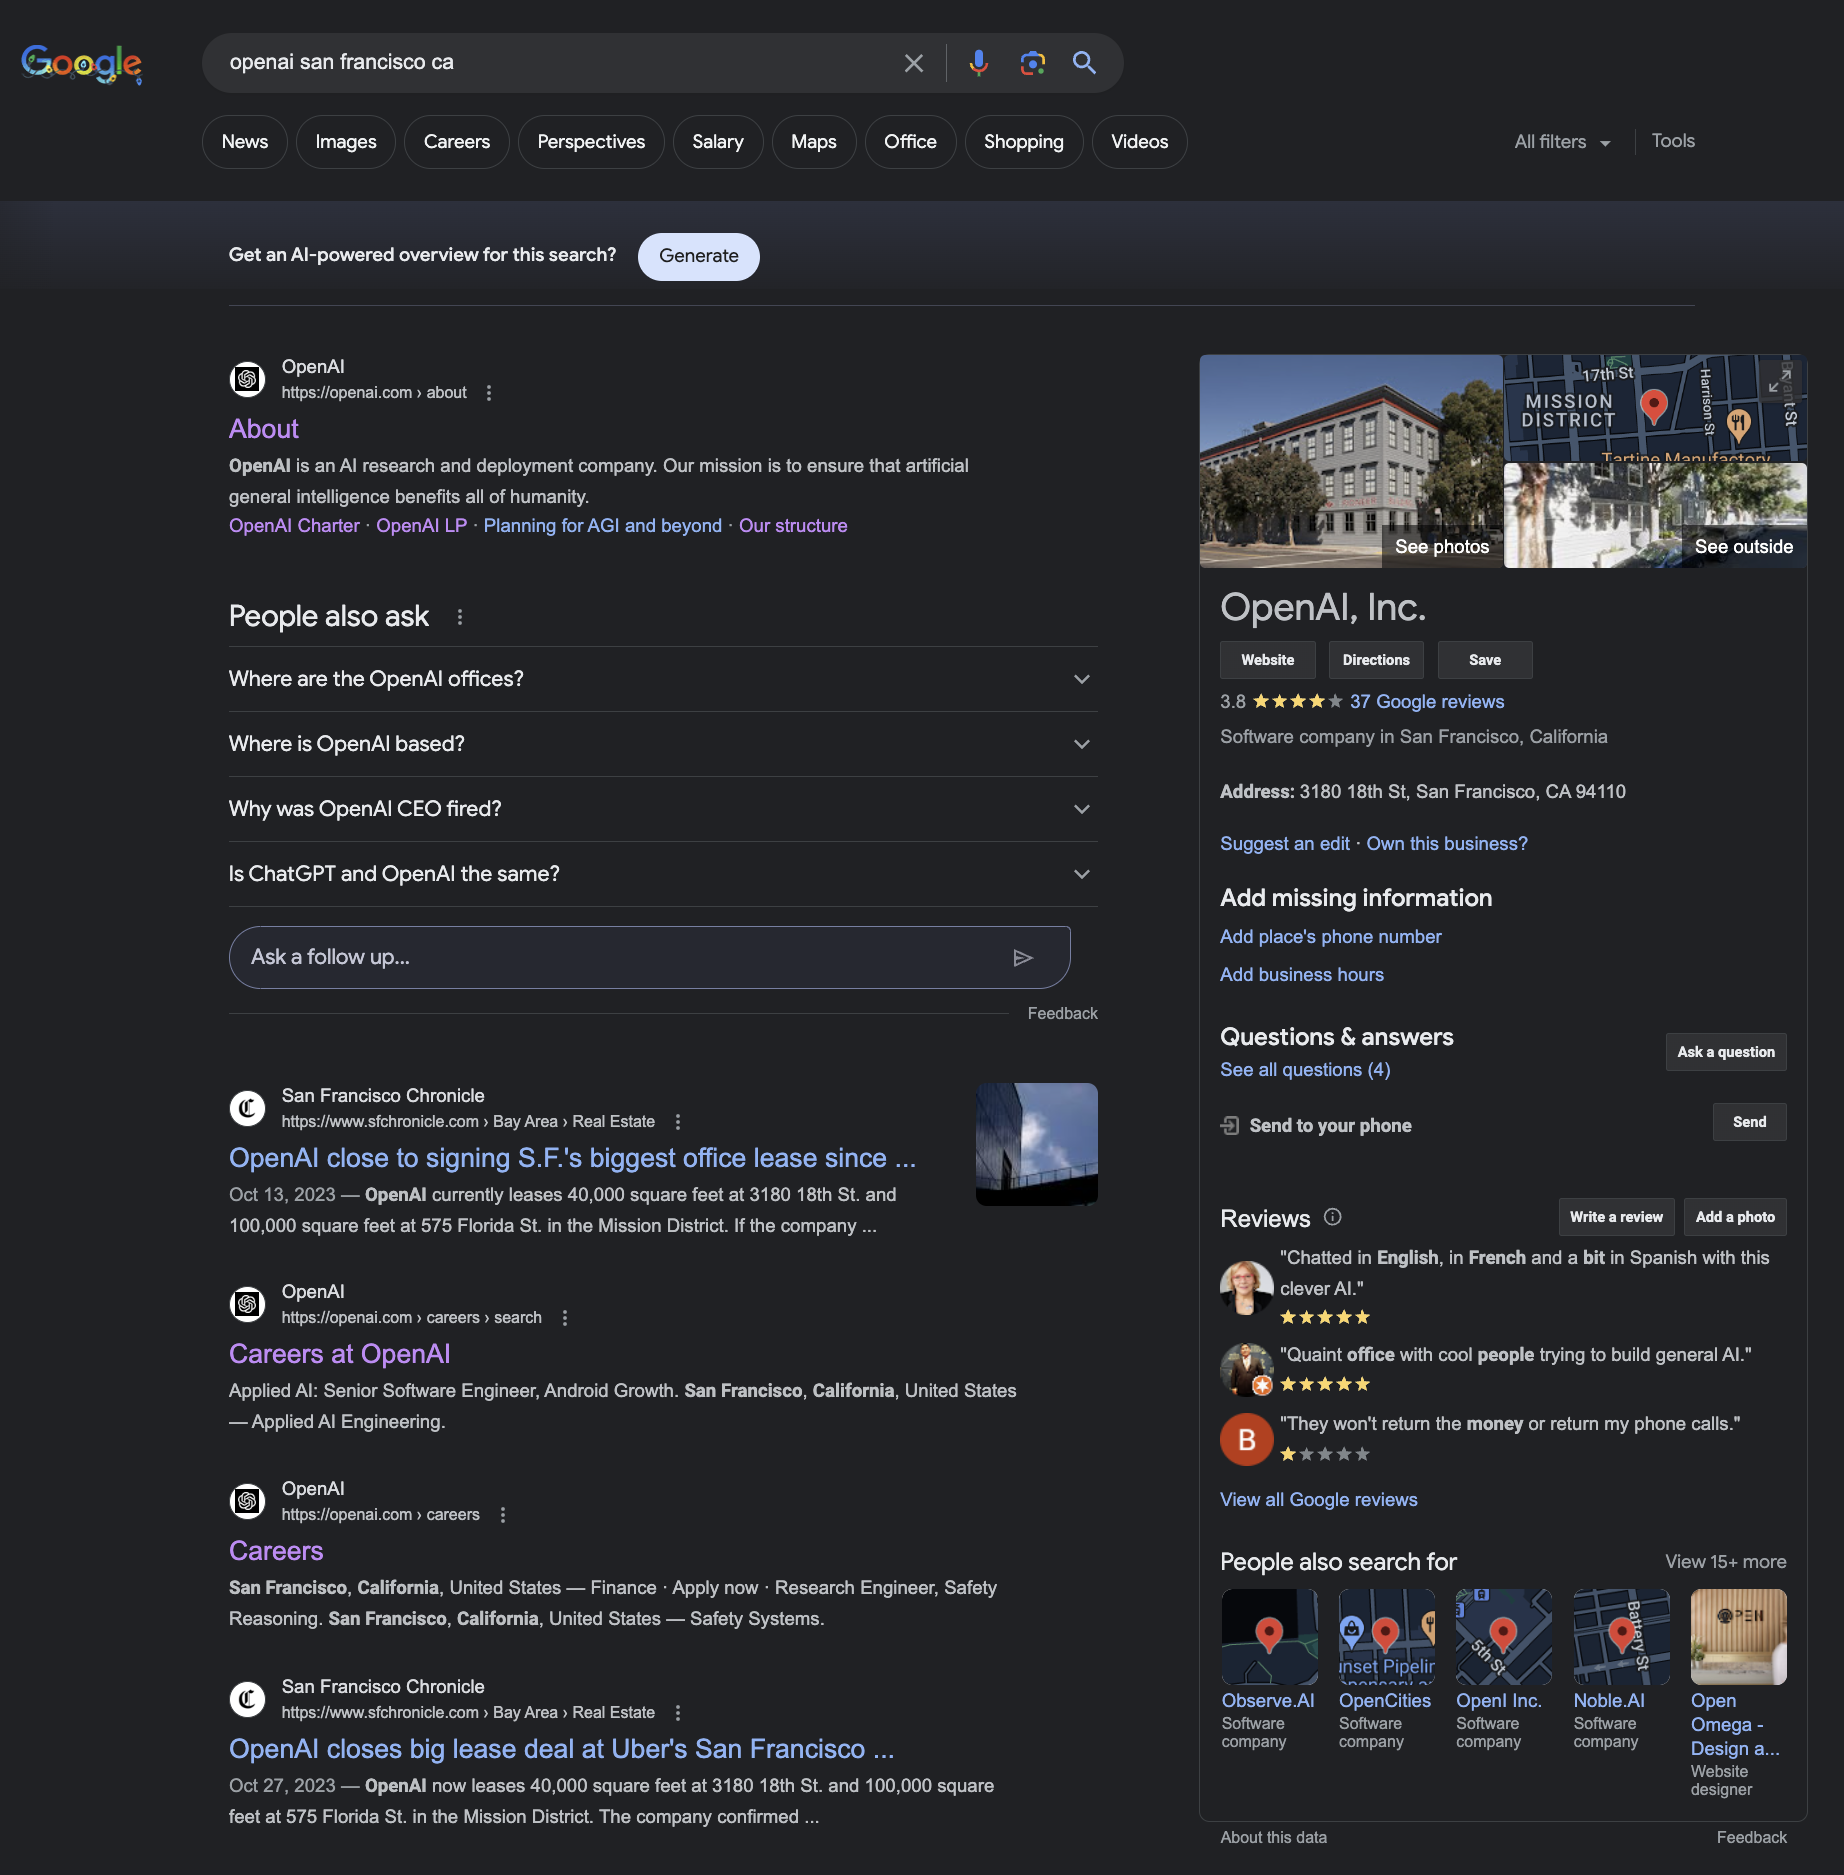
Task: Click the magnifying glass to search
Action: pyautogui.click(x=1084, y=62)
